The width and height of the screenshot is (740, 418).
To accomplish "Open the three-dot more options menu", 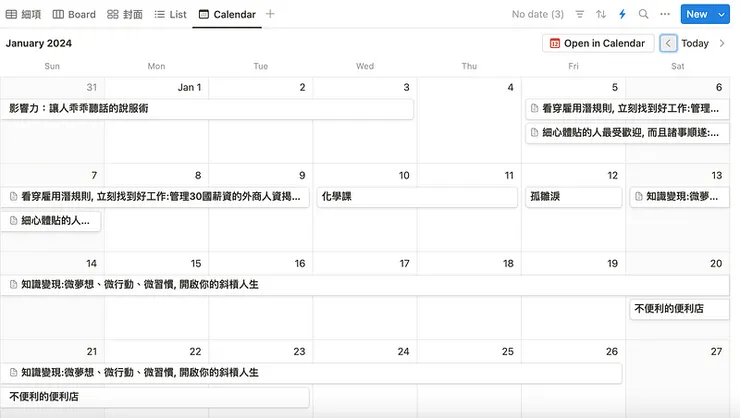I will pos(665,14).
